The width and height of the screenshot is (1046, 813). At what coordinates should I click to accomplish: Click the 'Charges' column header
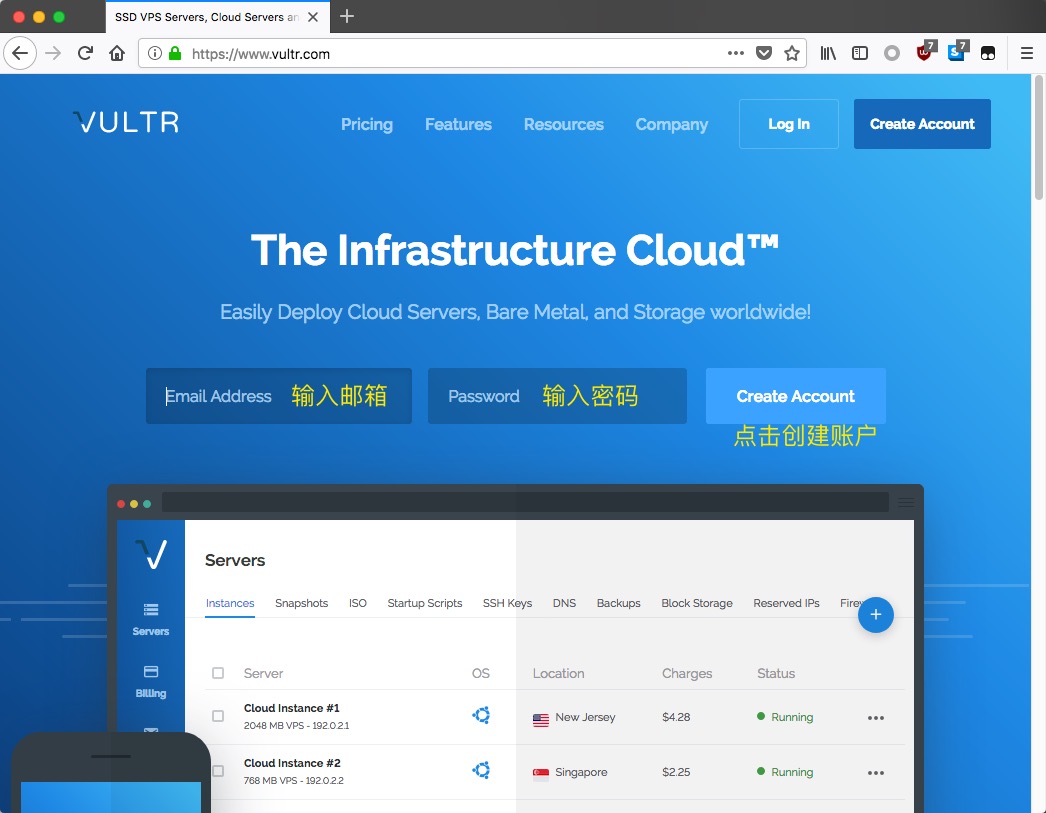686,674
